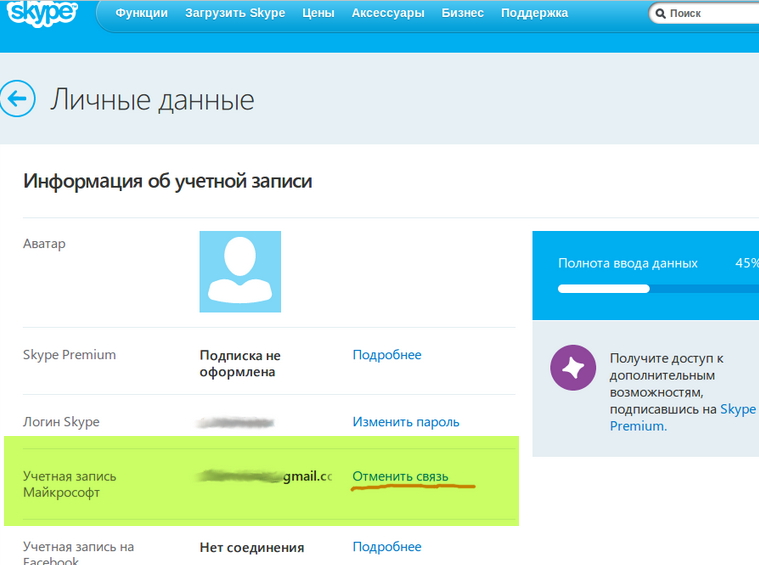Click the blurred gmail.com account address
Screen dimensions: 759x565
click(265, 476)
